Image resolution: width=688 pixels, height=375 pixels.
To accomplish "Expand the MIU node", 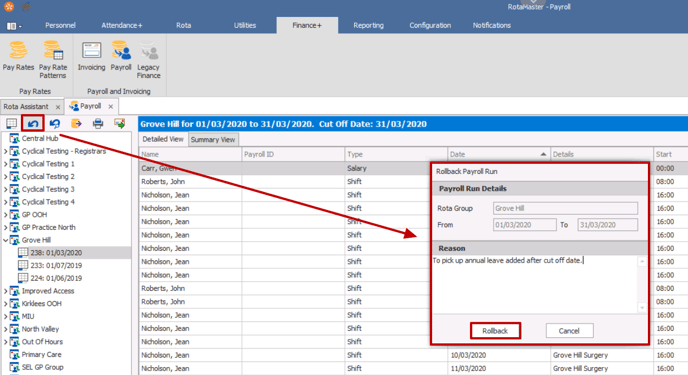I will click(5, 317).
